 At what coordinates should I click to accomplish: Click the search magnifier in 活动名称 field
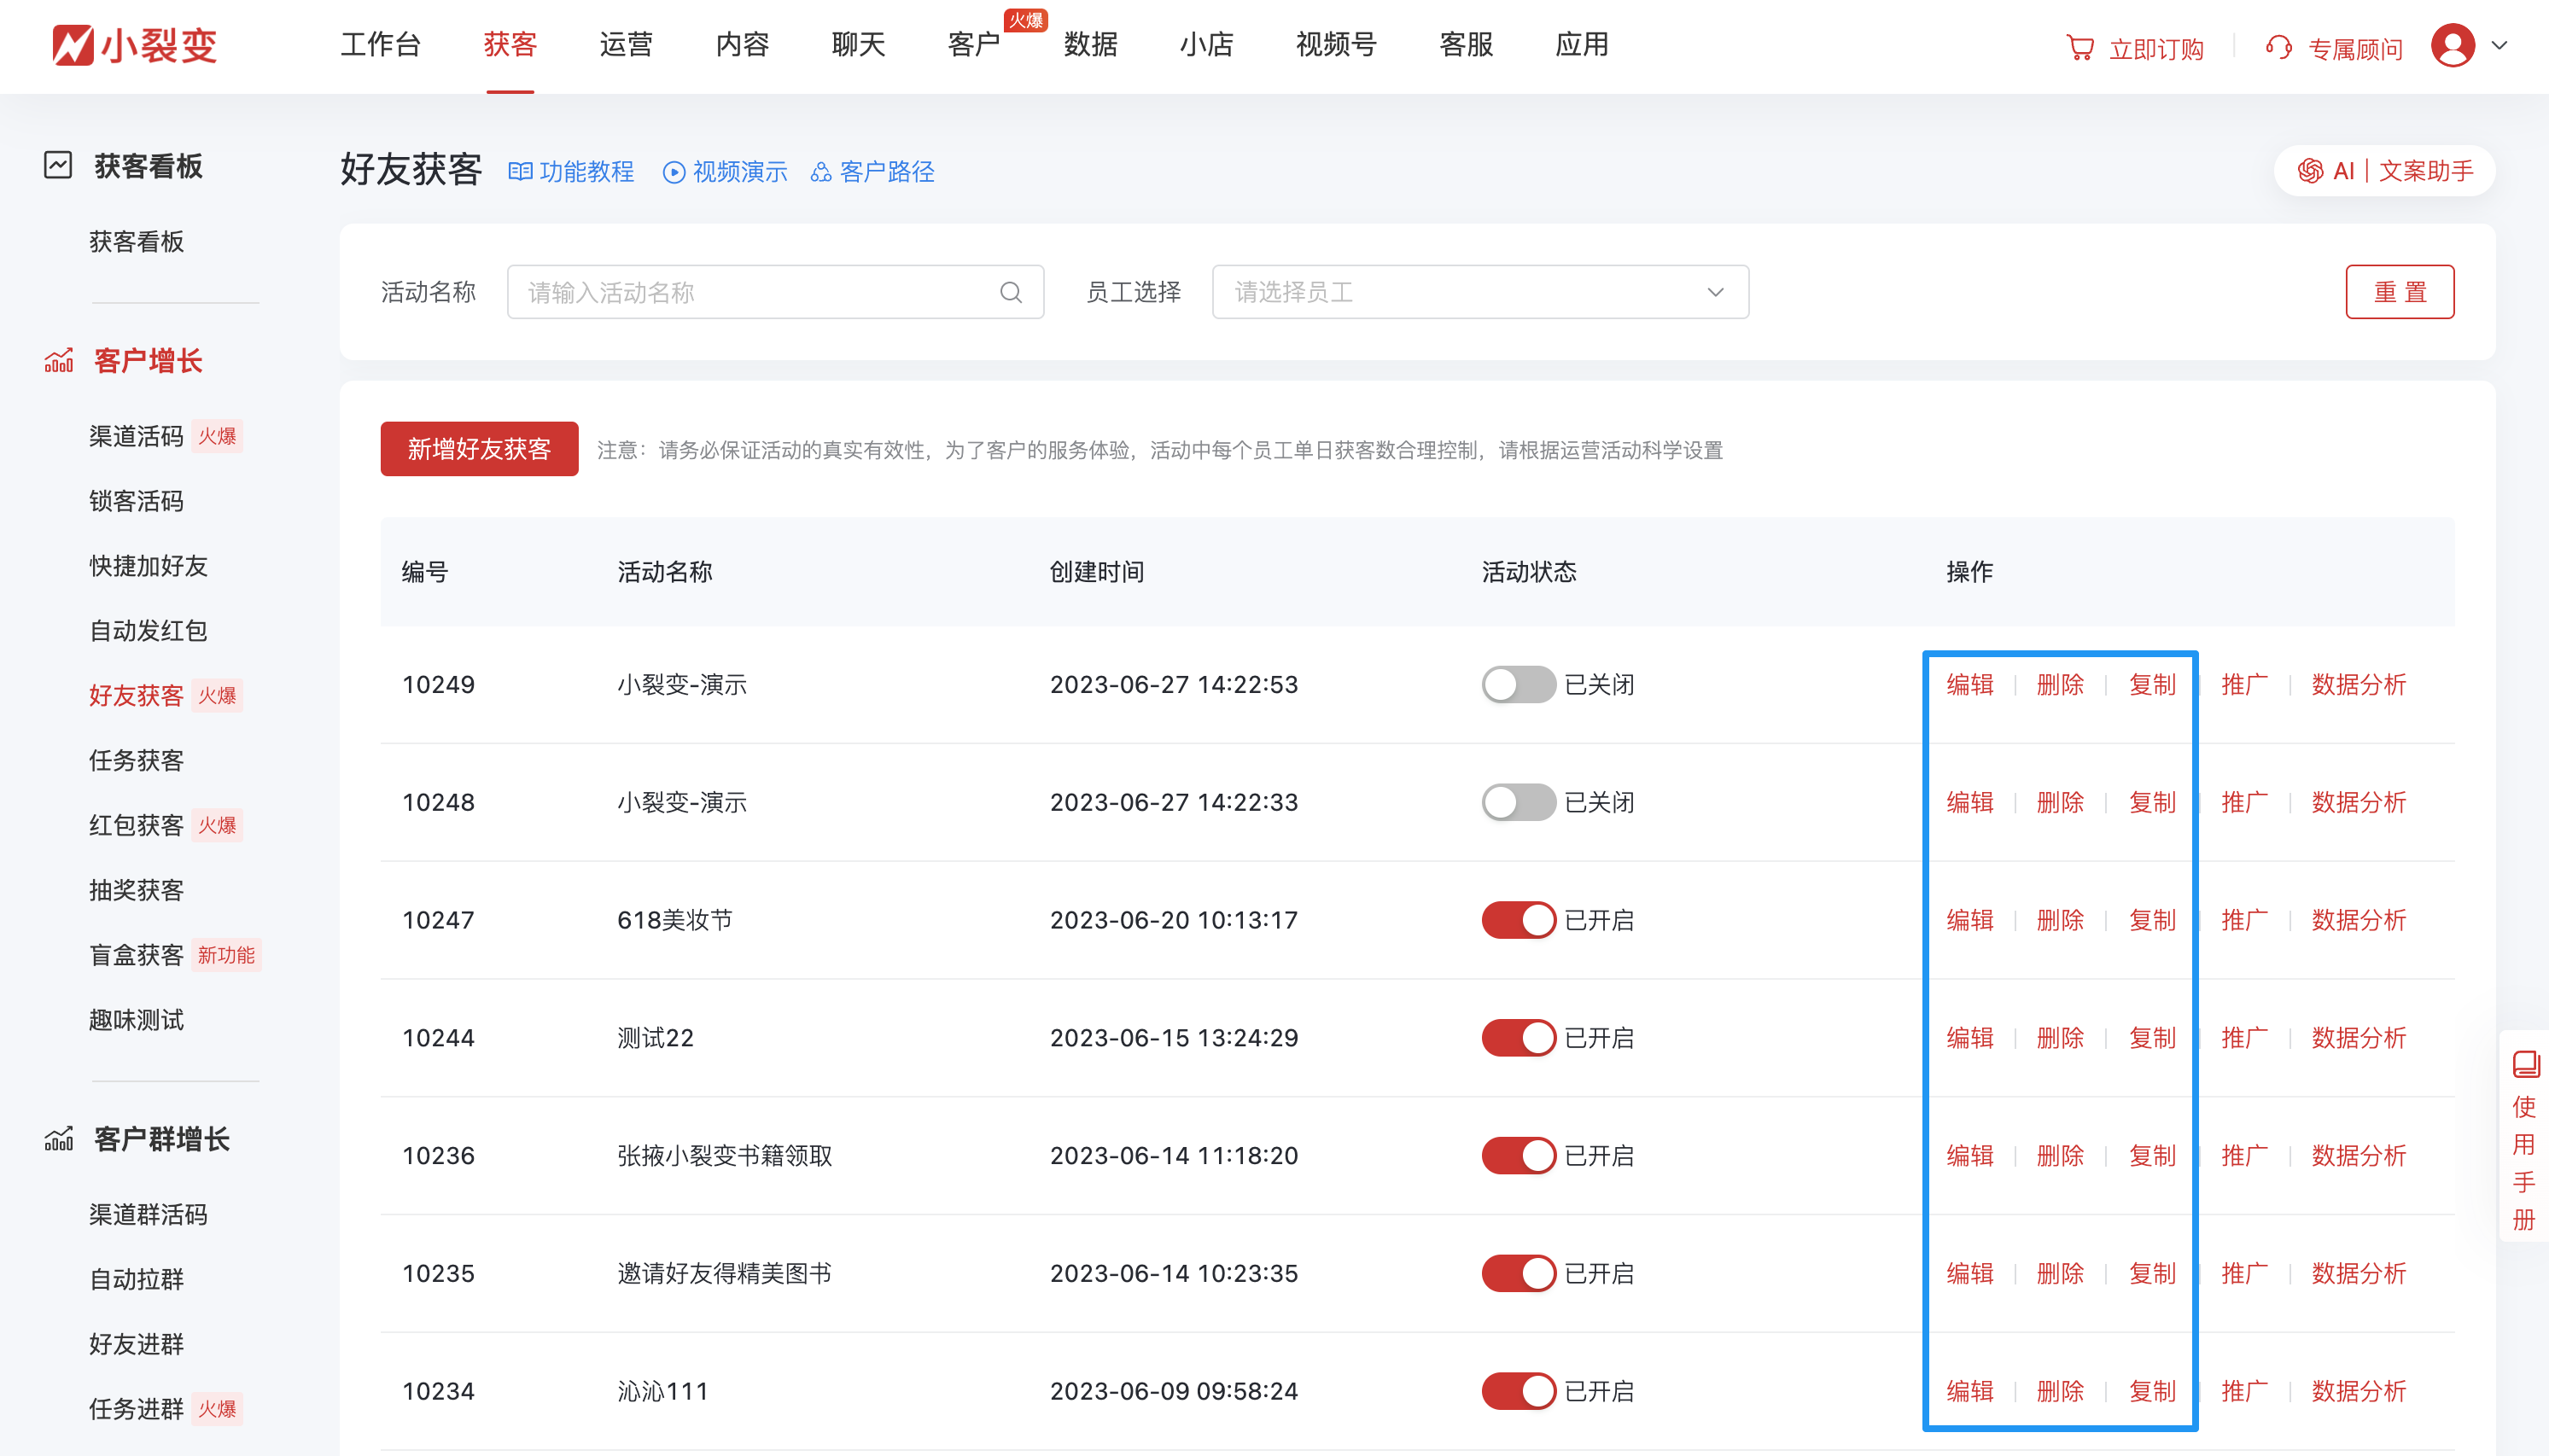click(1010, 292)
